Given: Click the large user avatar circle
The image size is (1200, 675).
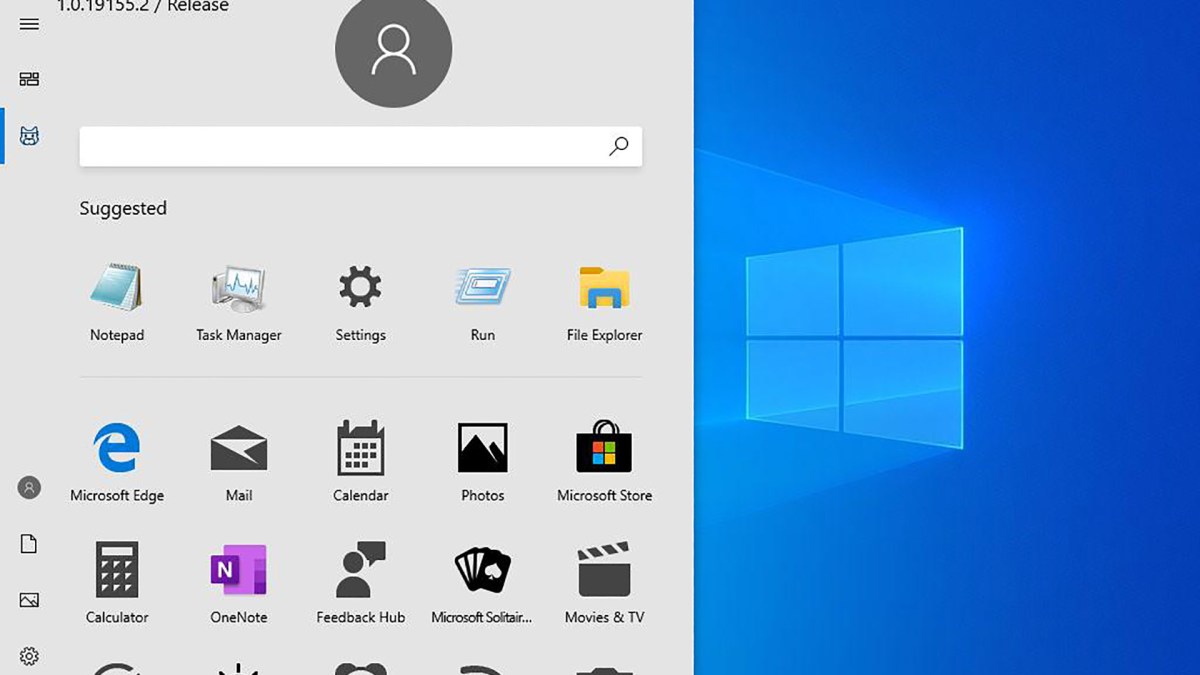Looking at the screenshot, I should coord(393,49).
